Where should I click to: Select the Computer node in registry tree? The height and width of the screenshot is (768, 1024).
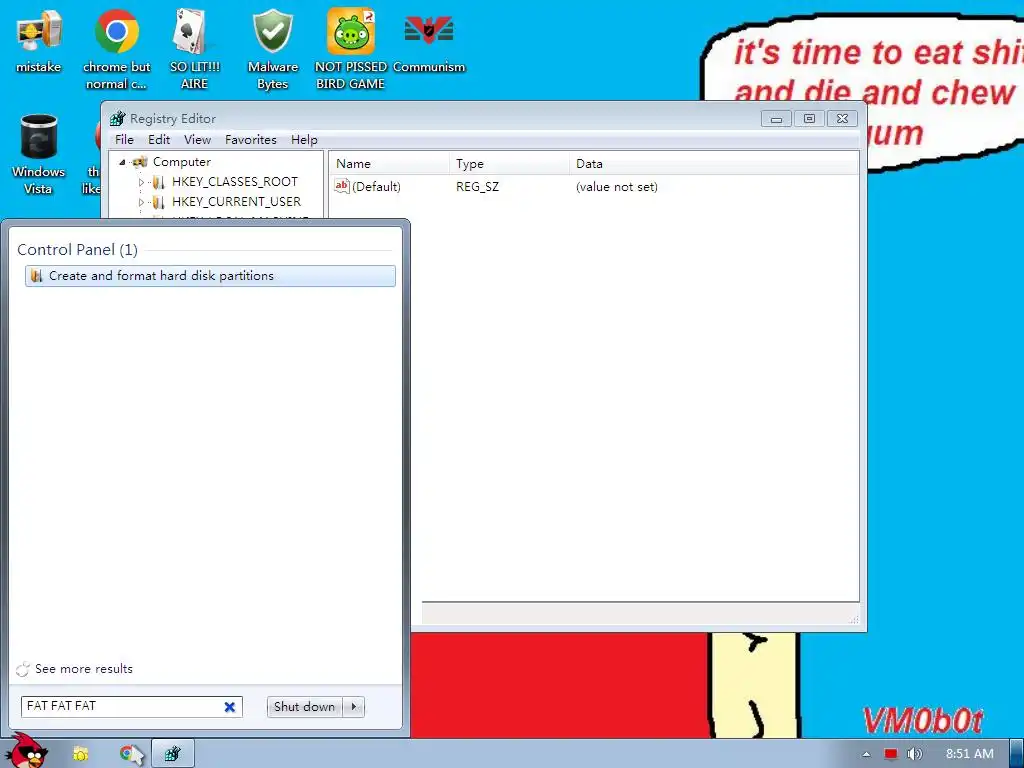182,161
